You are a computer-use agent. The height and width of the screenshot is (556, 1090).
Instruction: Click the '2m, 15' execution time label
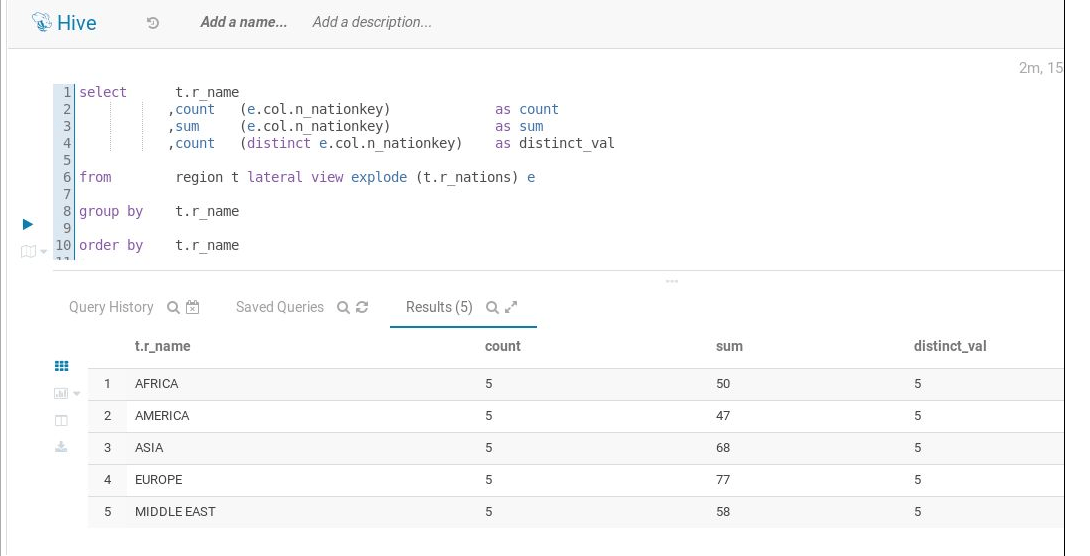[x=1041, y=67]
